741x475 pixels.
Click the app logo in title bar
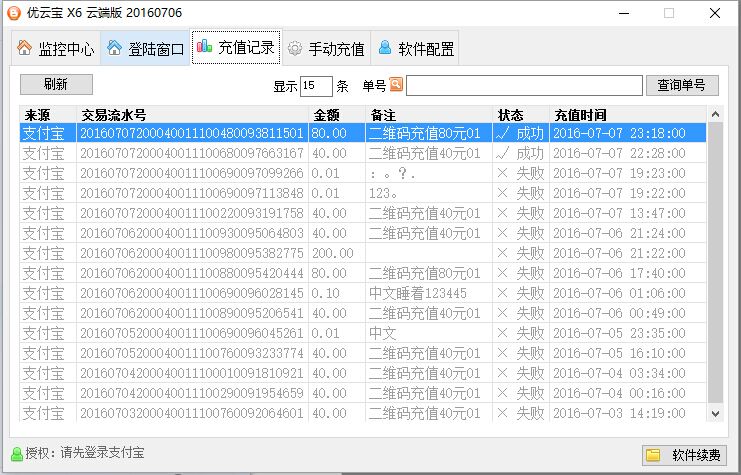pos(14,13)
